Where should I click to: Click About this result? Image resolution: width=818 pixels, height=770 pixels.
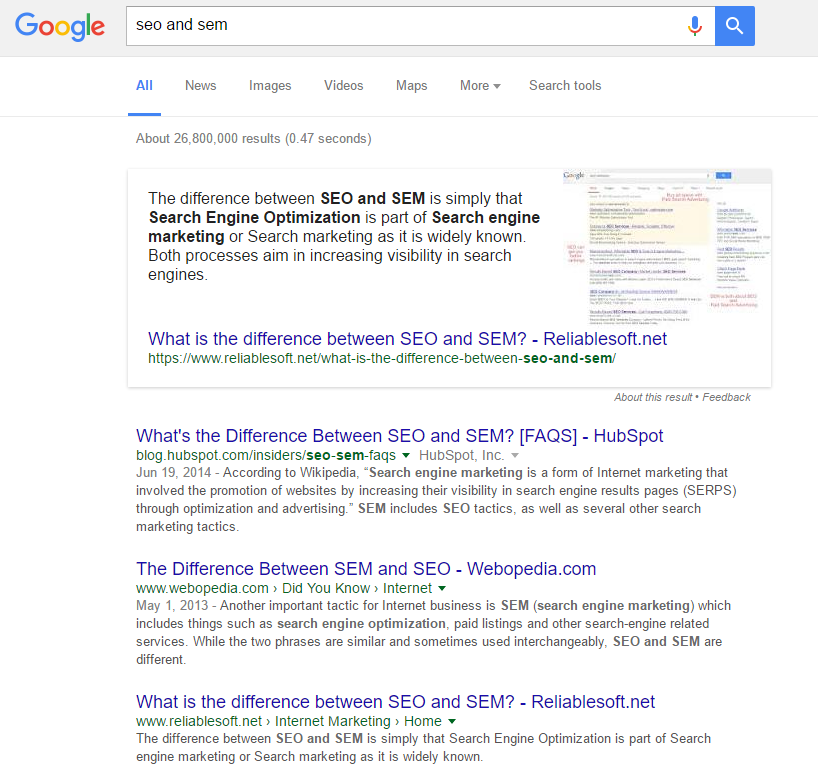tap(653, 397)
